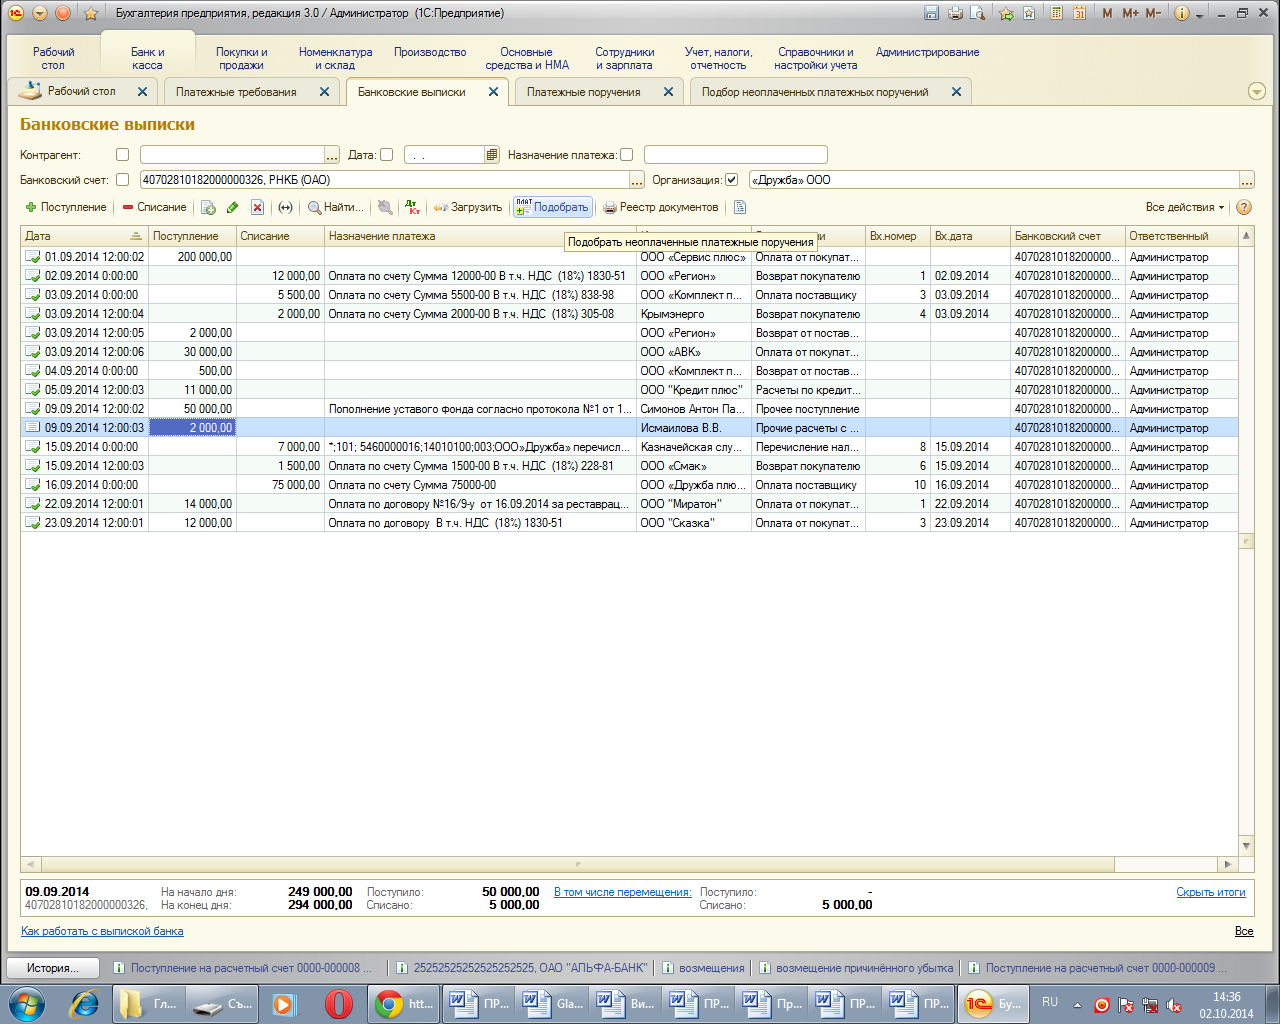Click into the Назначение платежа input field
Viewport: 1280px width, 1024px height.
click(x=735, y=155)
